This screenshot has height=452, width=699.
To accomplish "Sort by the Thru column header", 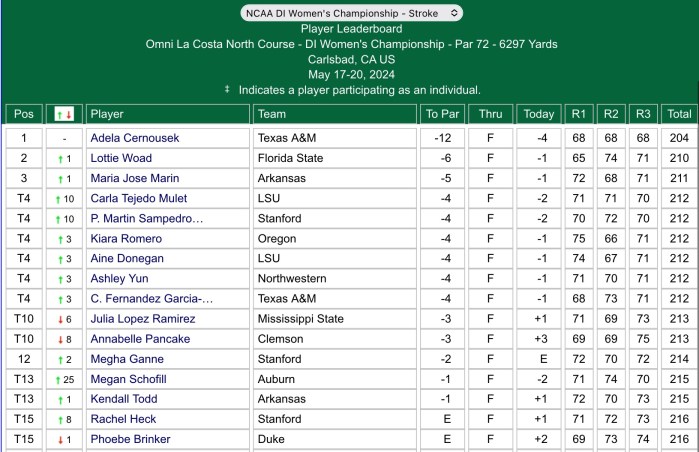I will click(490, 114).
